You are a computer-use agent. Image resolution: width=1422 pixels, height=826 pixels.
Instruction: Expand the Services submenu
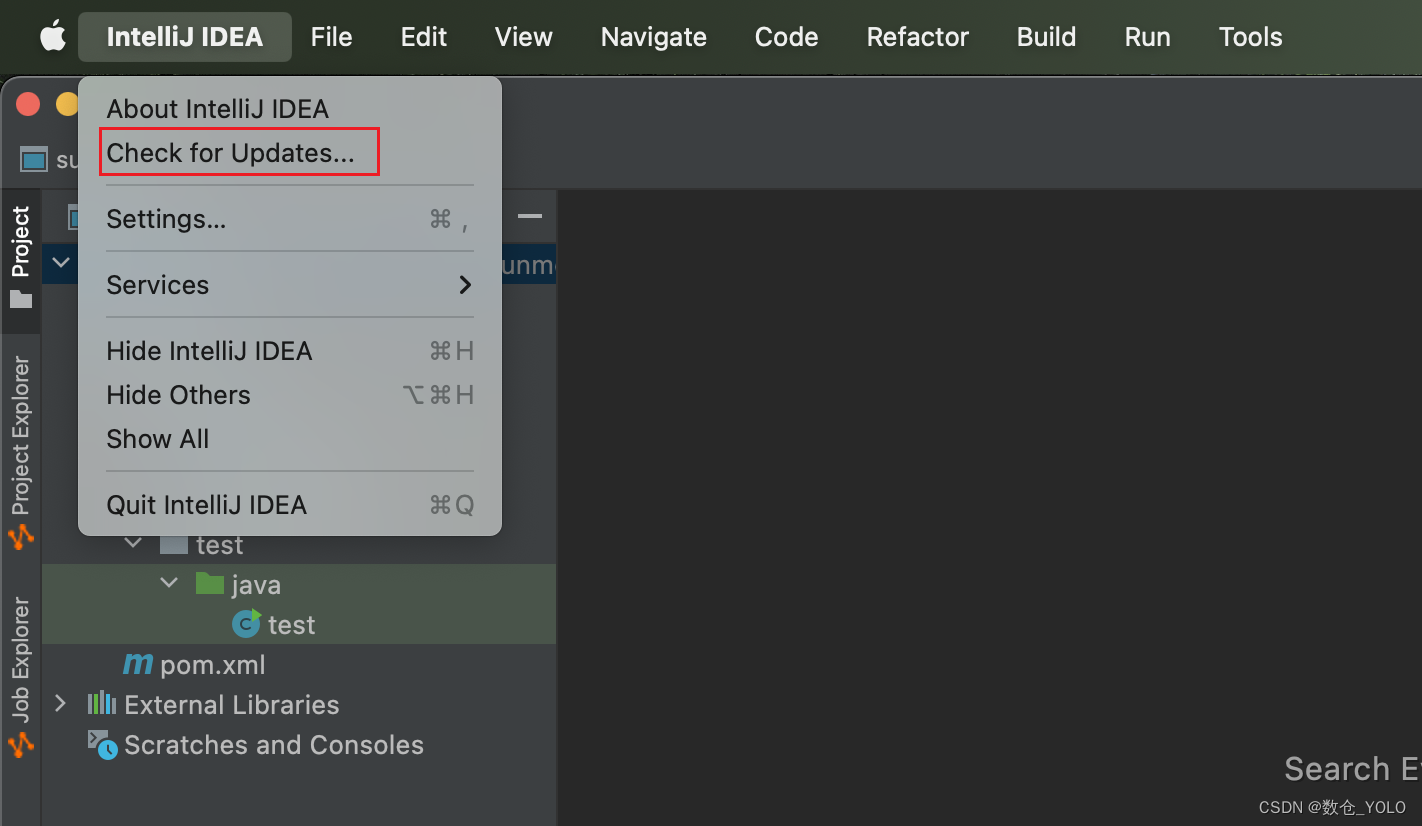coord(290,285)
